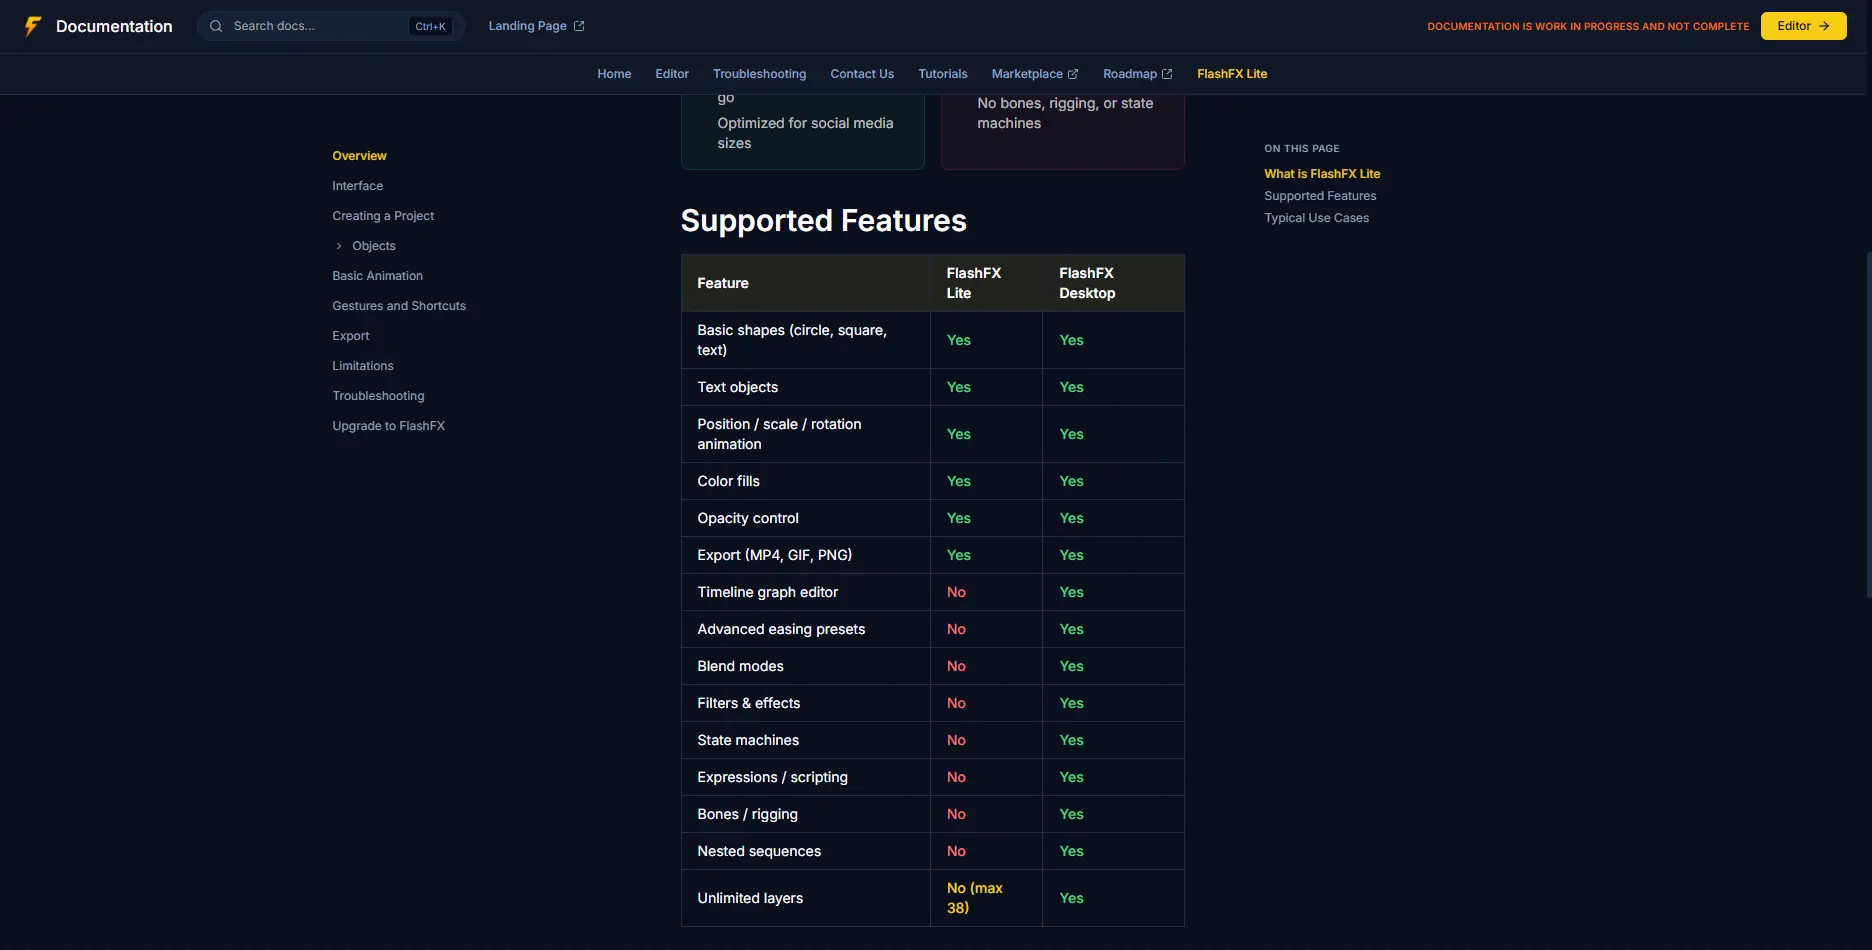Click the yellow Editor button
Image resolution: width=1872 pixels, height=950 pixels.
click(1803, 26)
